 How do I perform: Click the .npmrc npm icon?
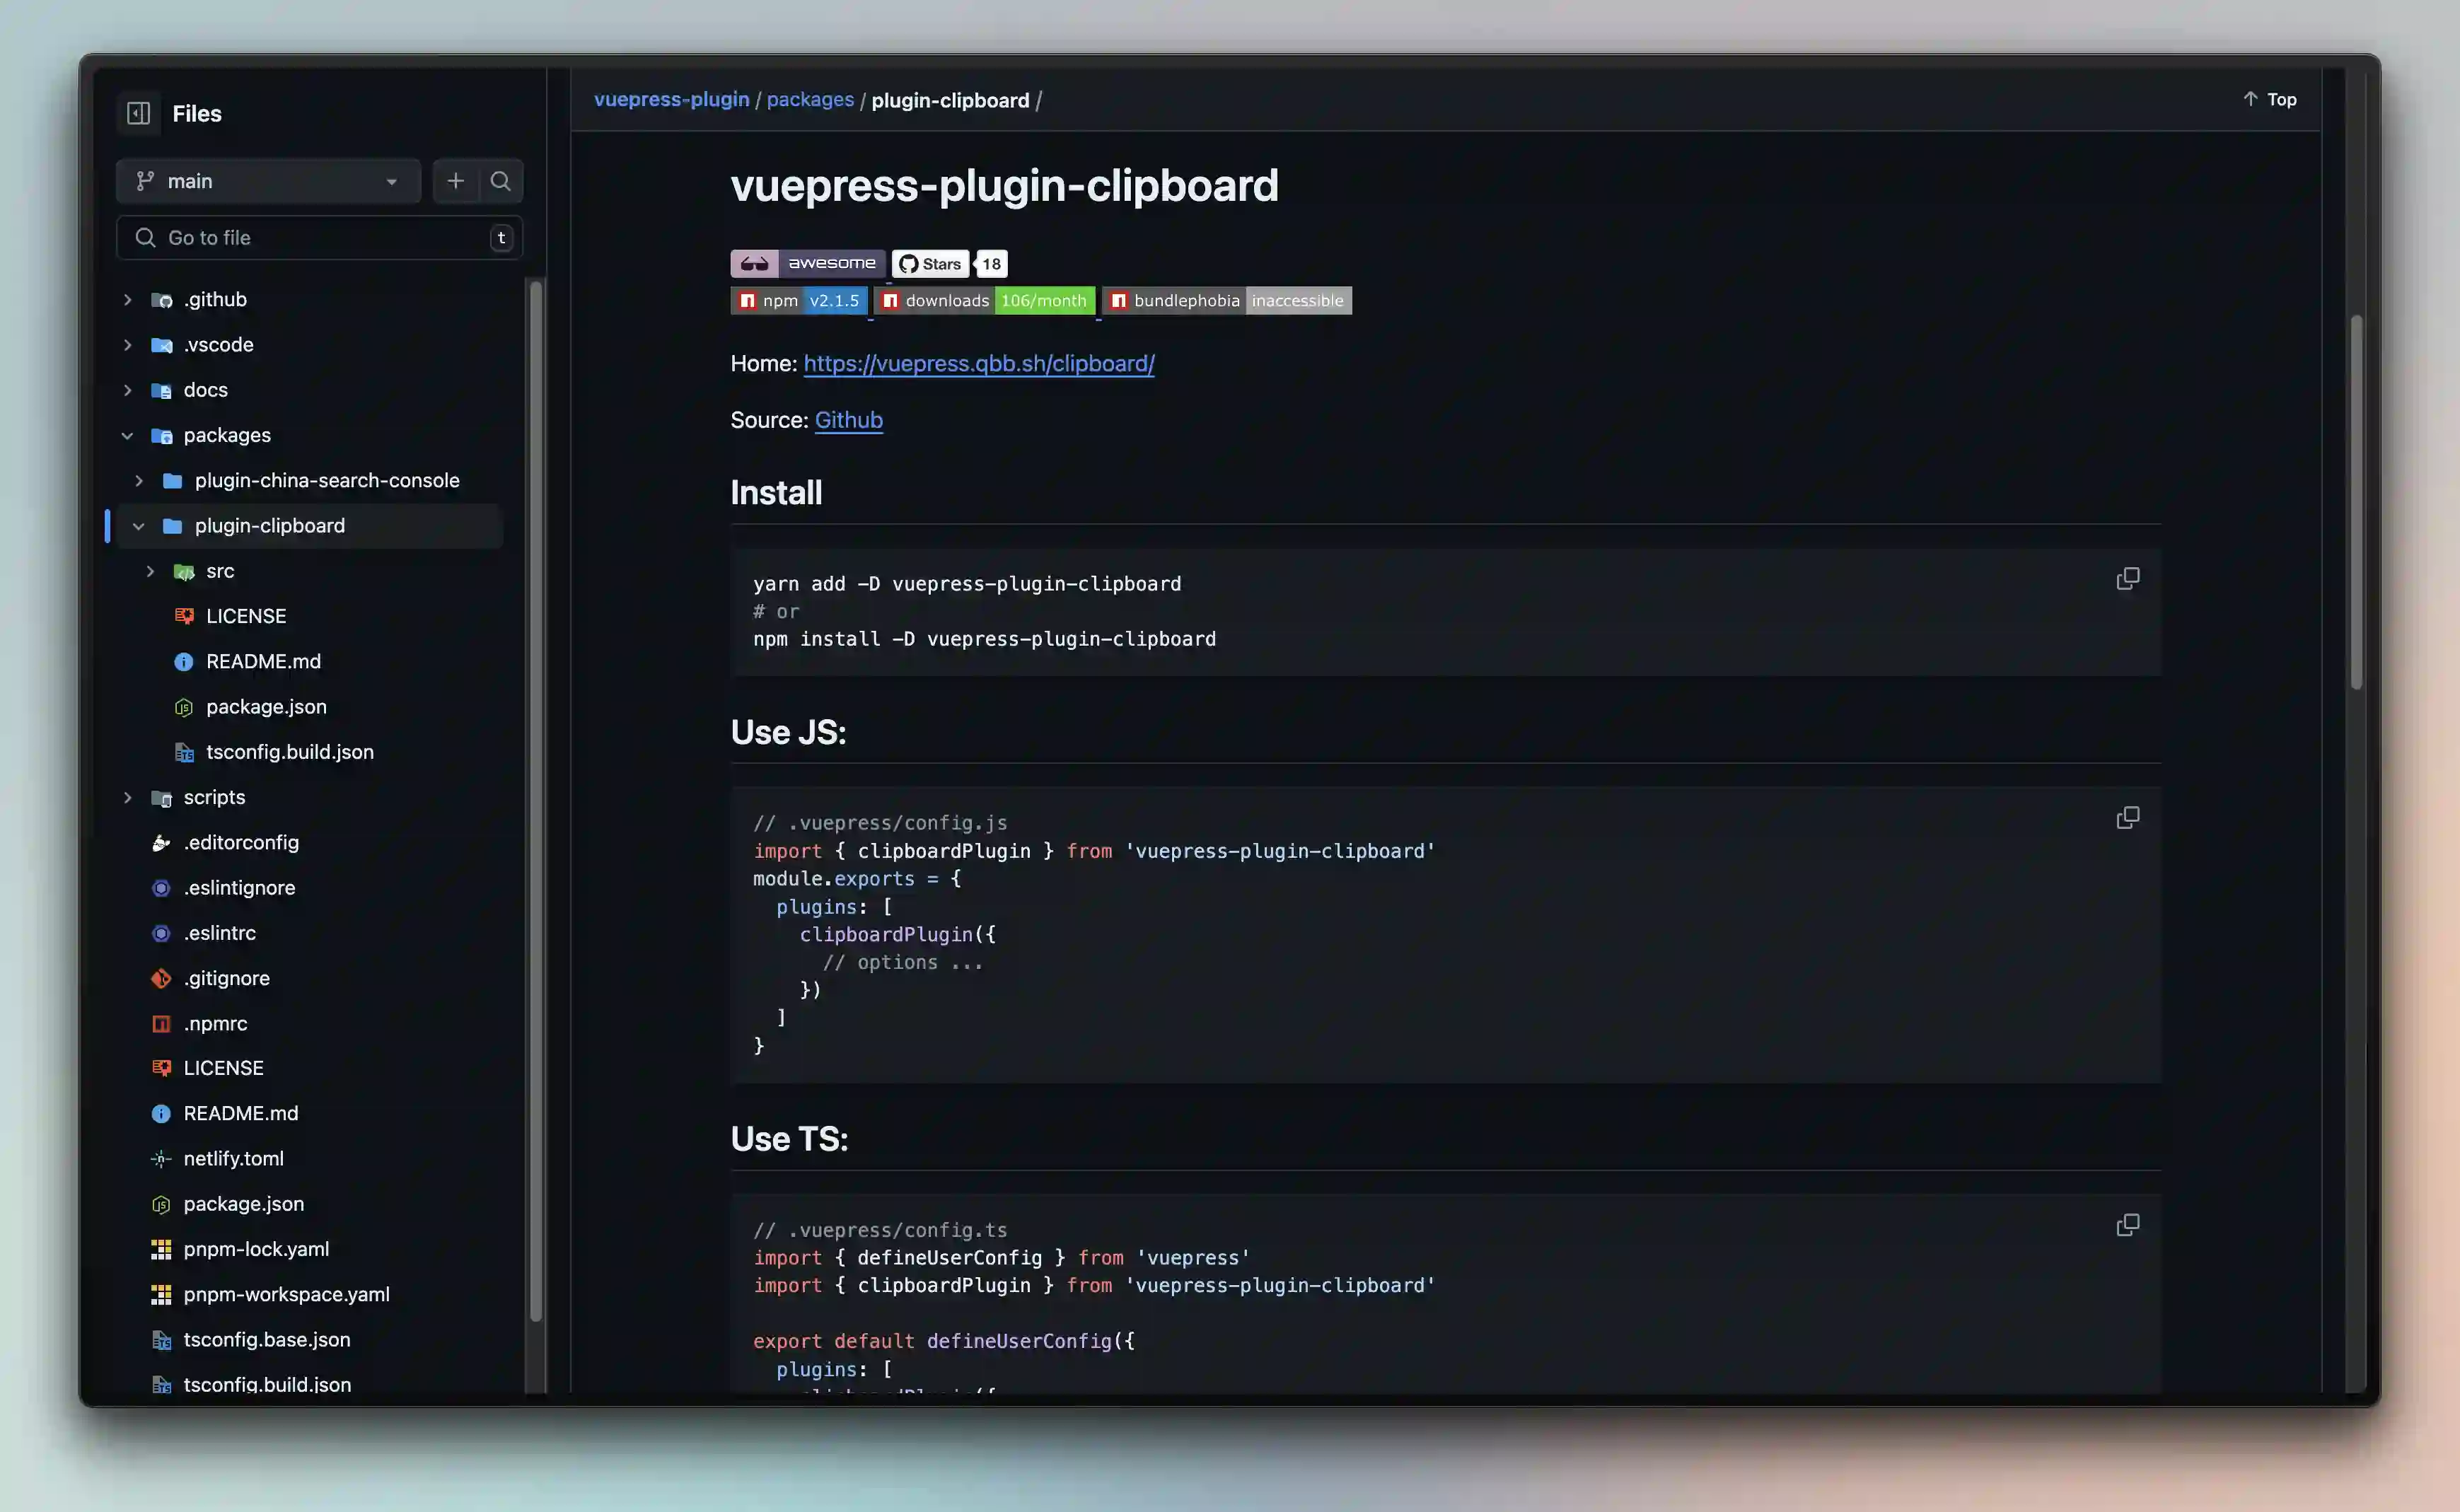click(x=161, y=1024)
